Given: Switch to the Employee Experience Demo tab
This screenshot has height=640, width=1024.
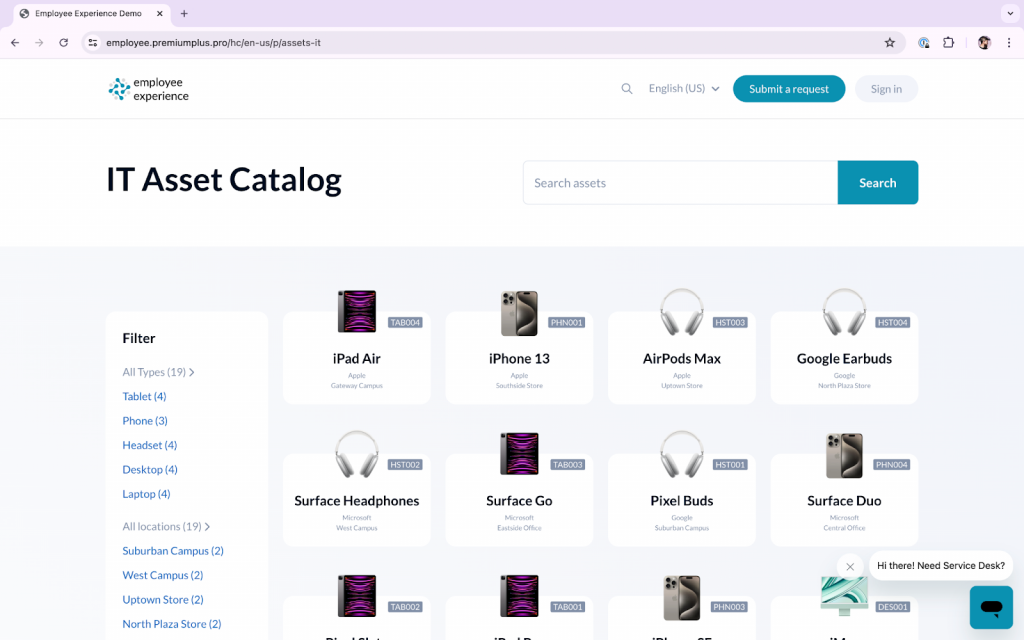Looking at the screenshot, I should (x=88, y=14).
